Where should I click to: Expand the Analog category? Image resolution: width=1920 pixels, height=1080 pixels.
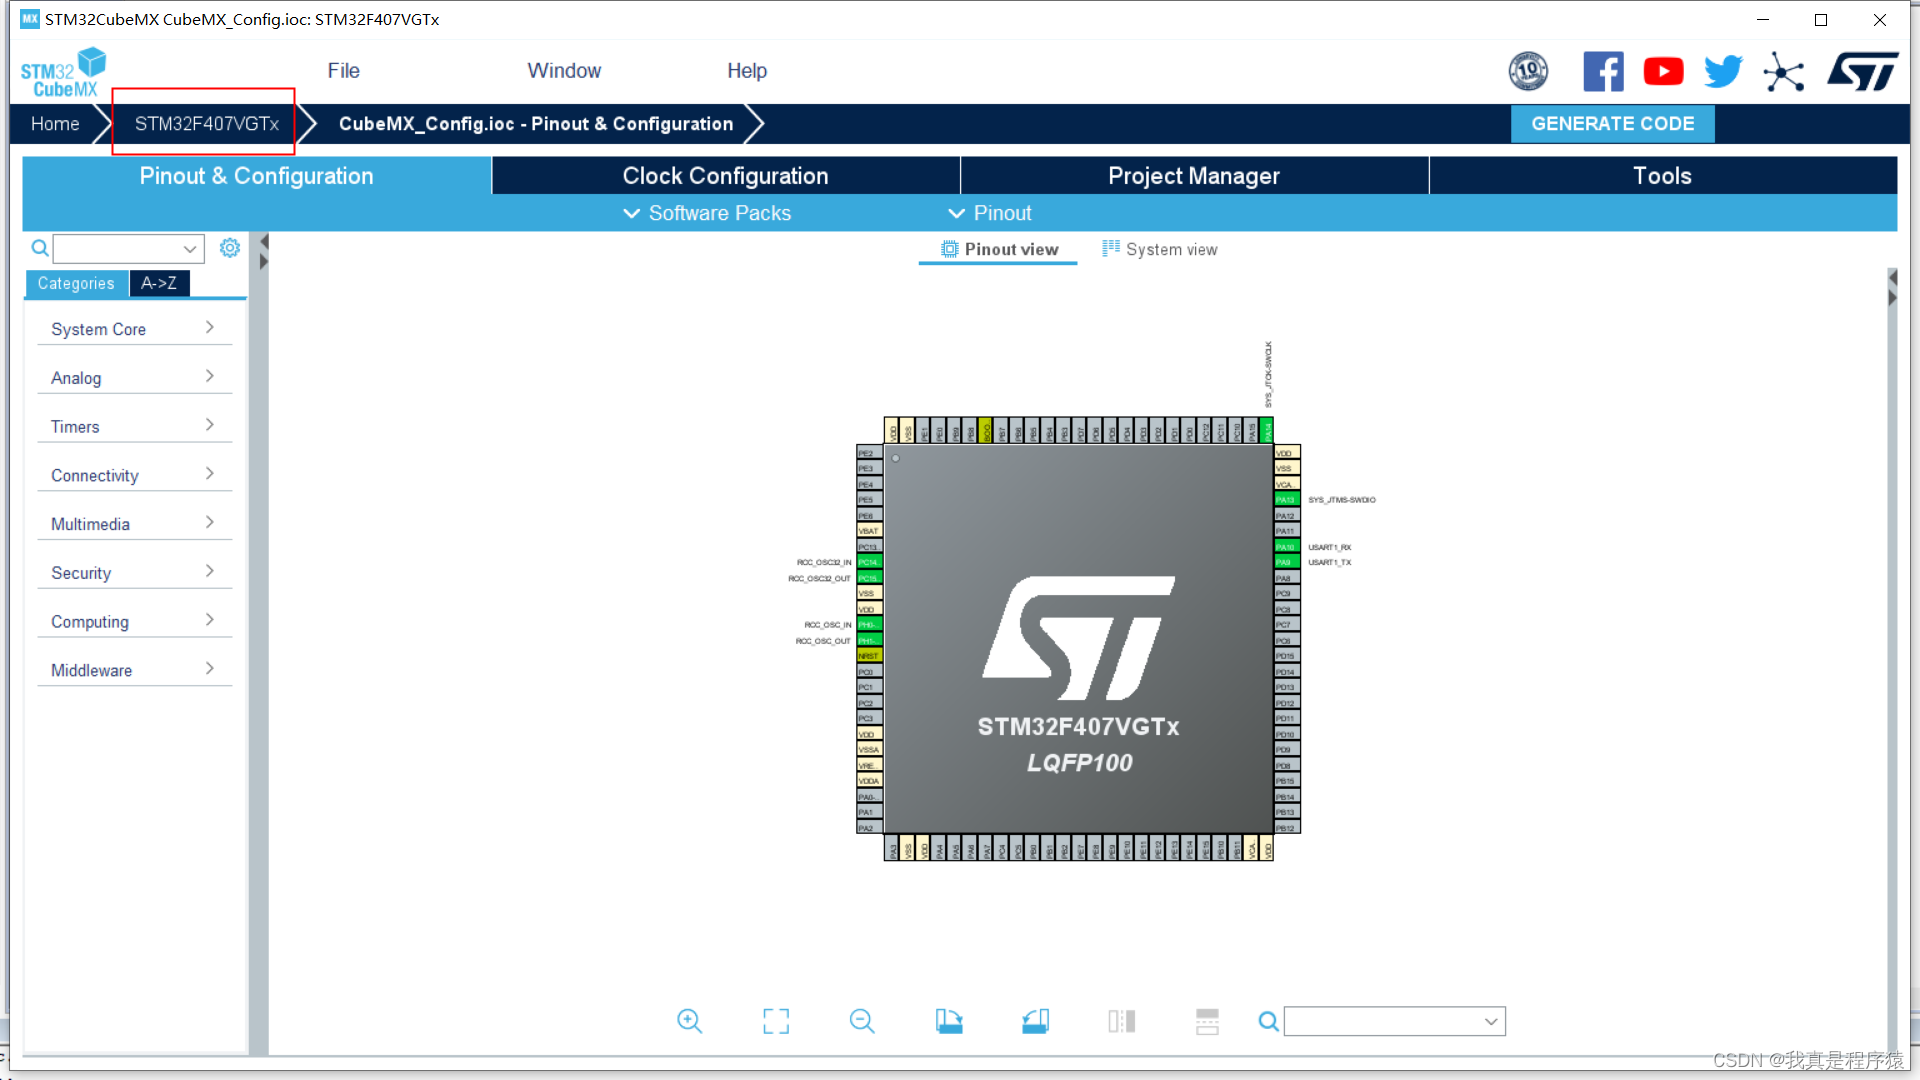tap(134, 378)
